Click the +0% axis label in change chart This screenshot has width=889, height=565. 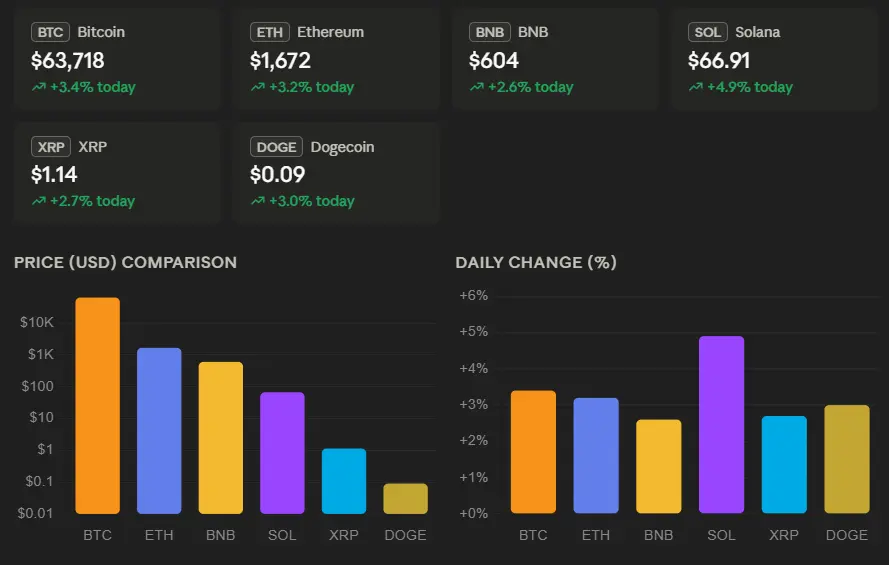point(473,513)
